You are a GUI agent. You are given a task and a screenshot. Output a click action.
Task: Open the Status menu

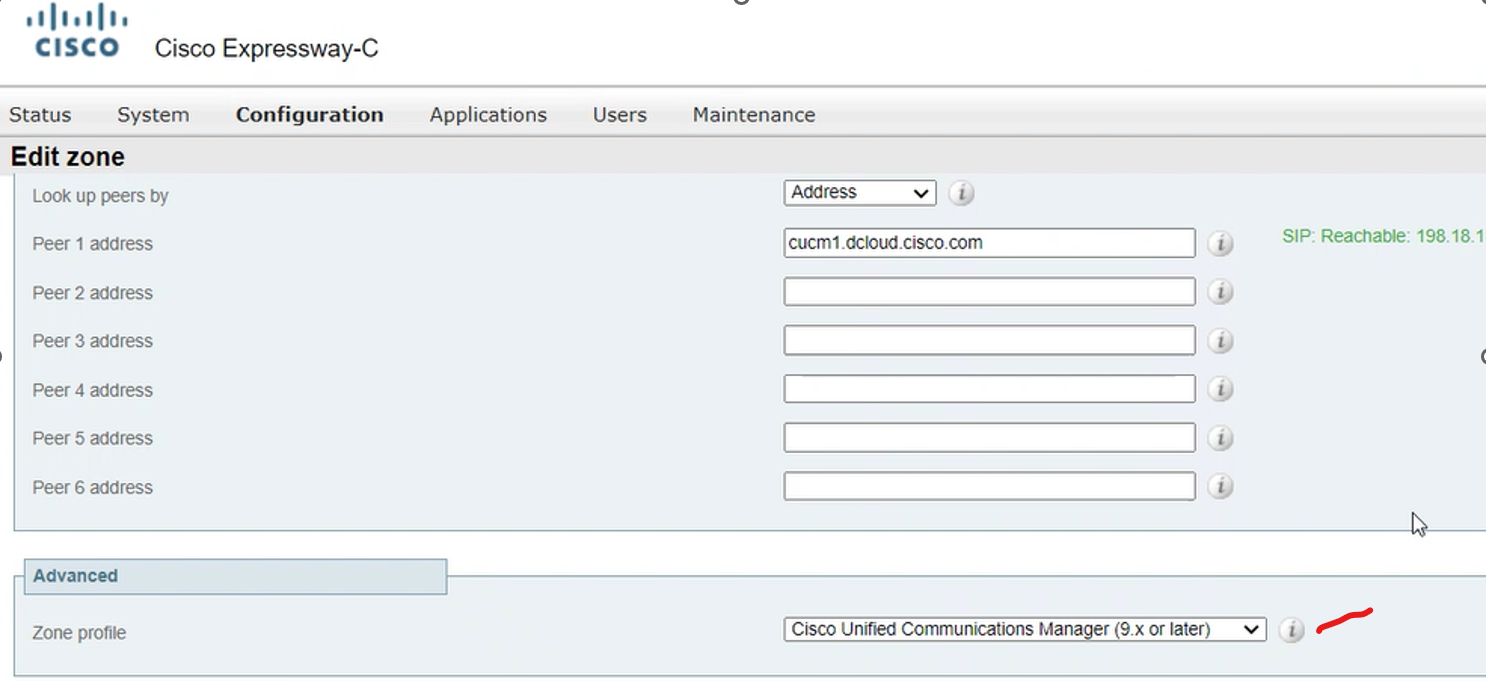coord(40,115)
